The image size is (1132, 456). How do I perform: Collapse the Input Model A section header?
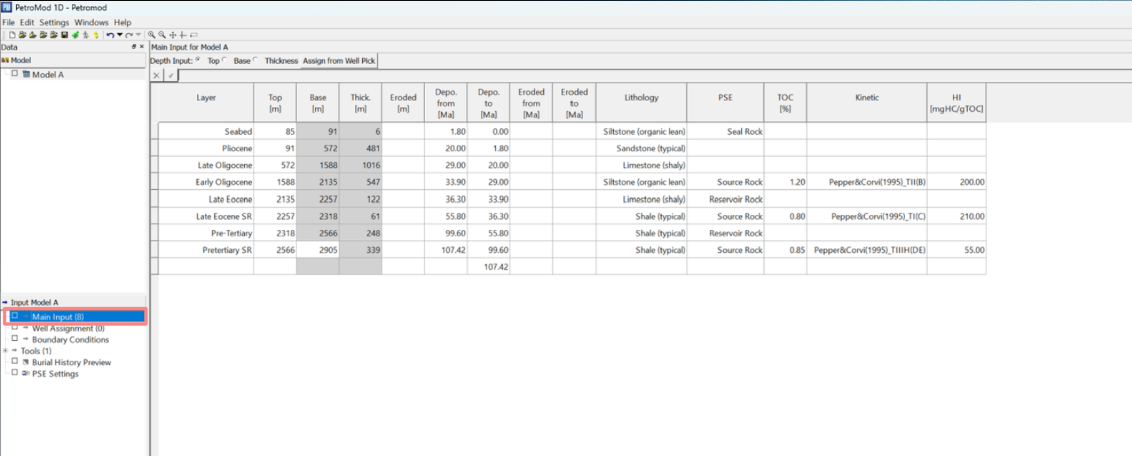pyautogui.click(x=5, y=302)
